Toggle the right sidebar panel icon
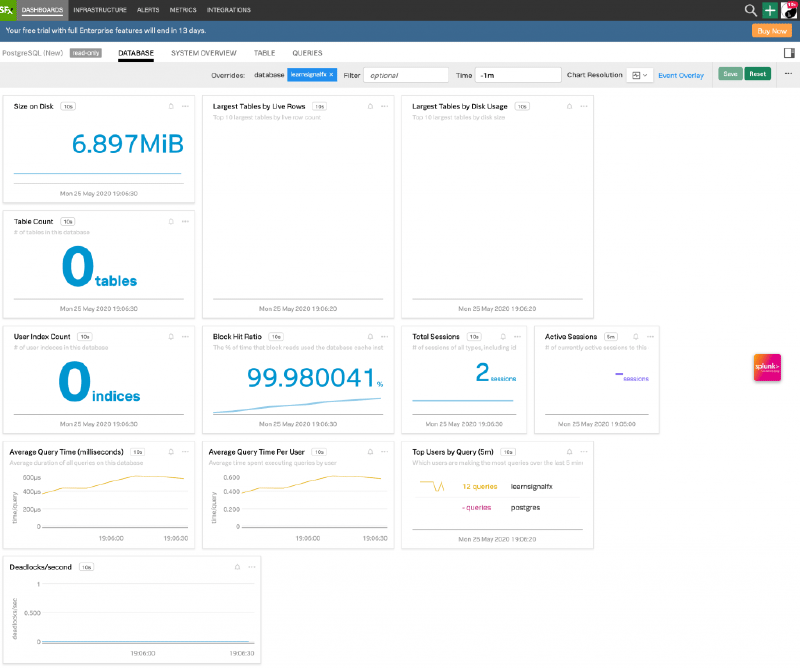 (789, 53)
